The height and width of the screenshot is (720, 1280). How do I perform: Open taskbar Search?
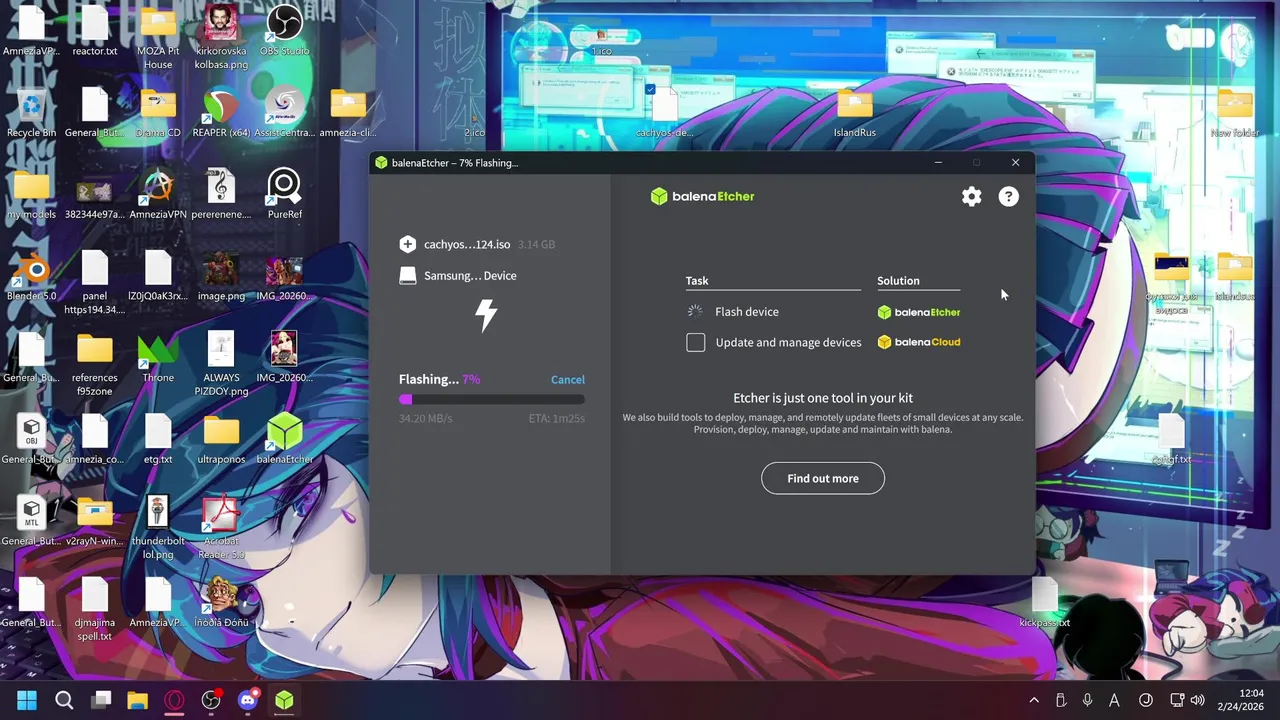click(64, 700)
